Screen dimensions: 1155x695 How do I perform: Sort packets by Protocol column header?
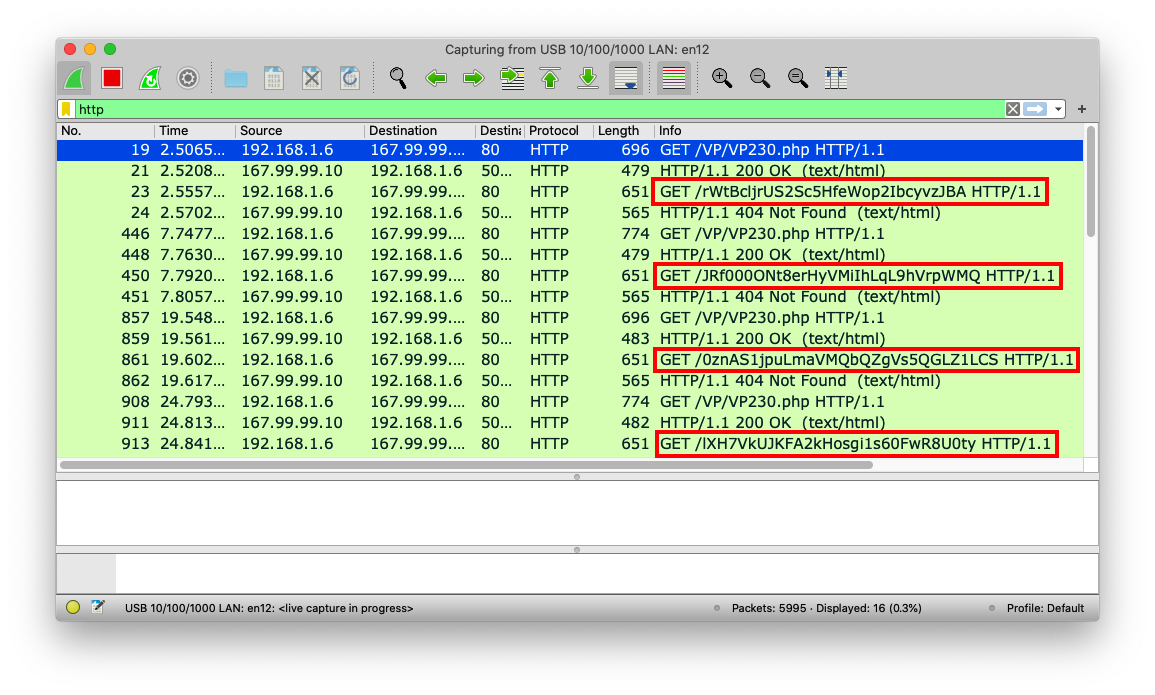[554, 130]
